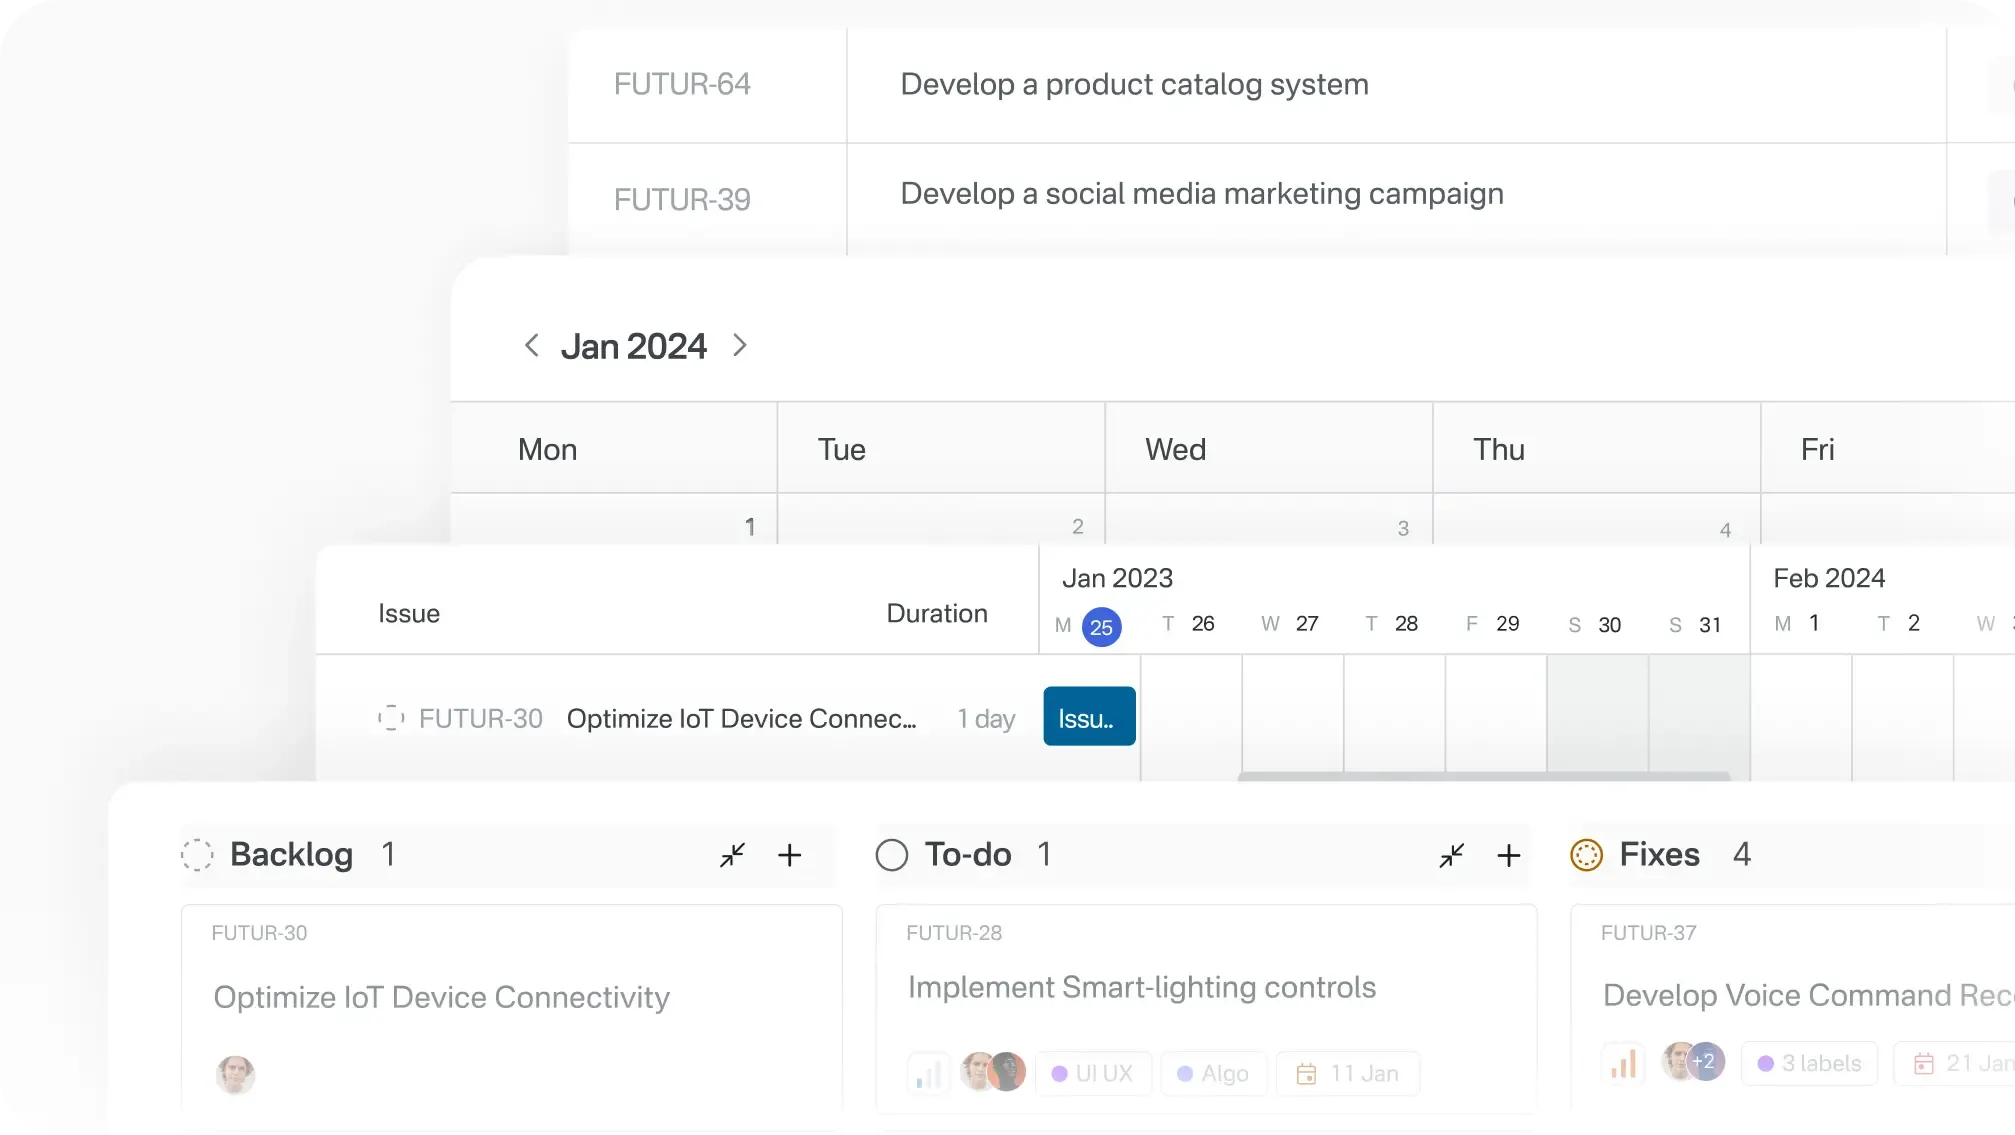The height and width of the screenshot is (1135, 2015).
Task: Click the Issue column header
Action: pos(409,613)
